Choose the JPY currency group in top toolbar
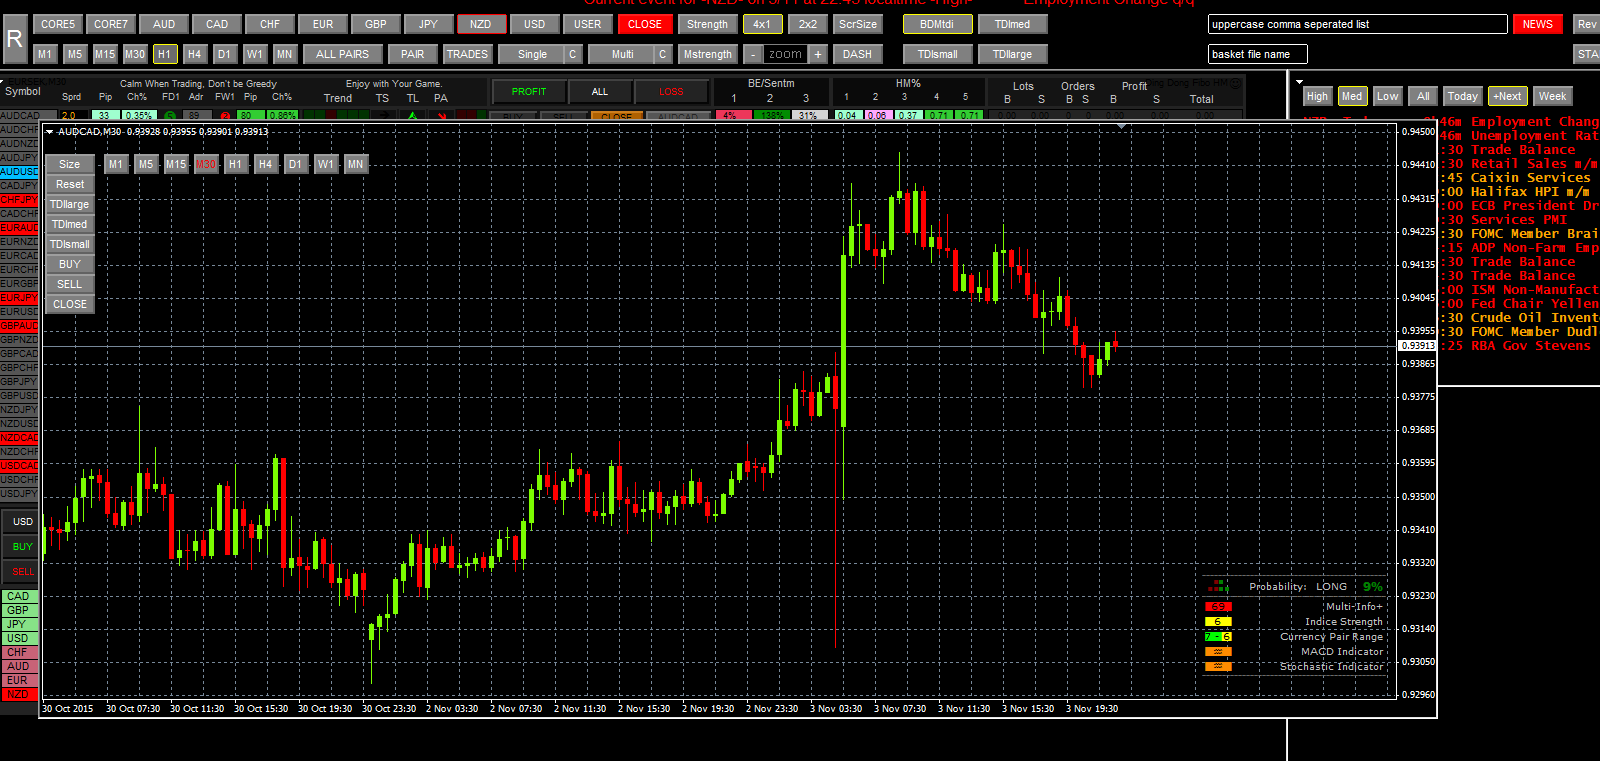The image size is (1600, 761). point(429,24)
